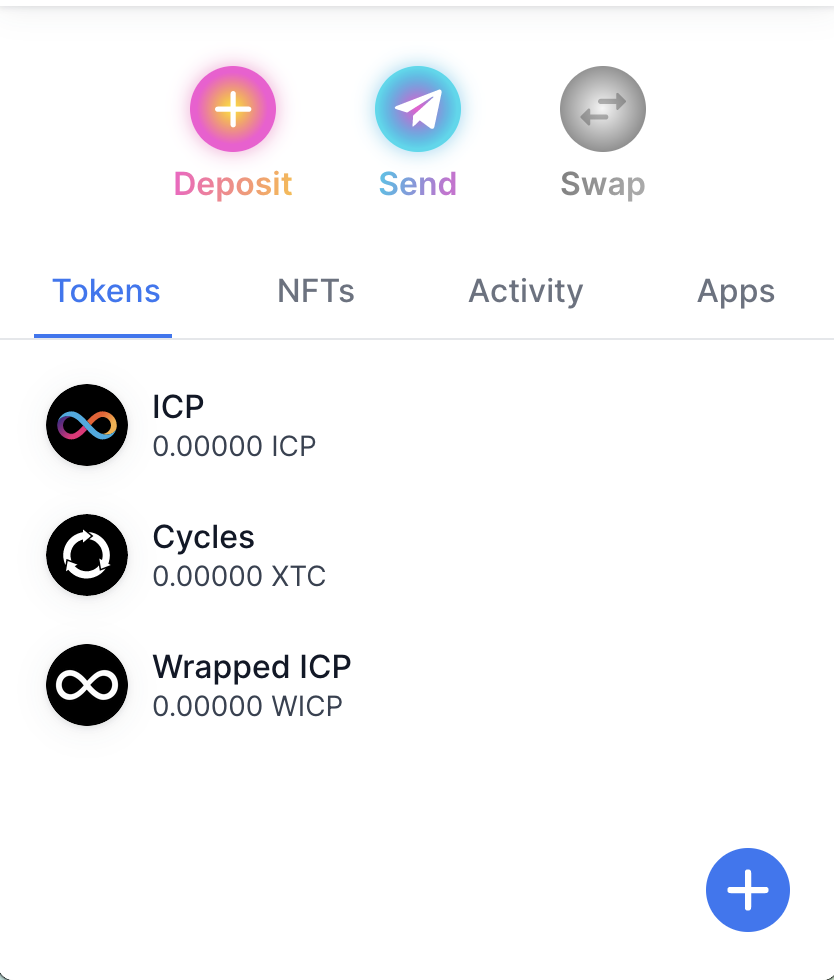Select the ICP token name
The width and height of the screenshot is (834, 980).
[178, 407]
